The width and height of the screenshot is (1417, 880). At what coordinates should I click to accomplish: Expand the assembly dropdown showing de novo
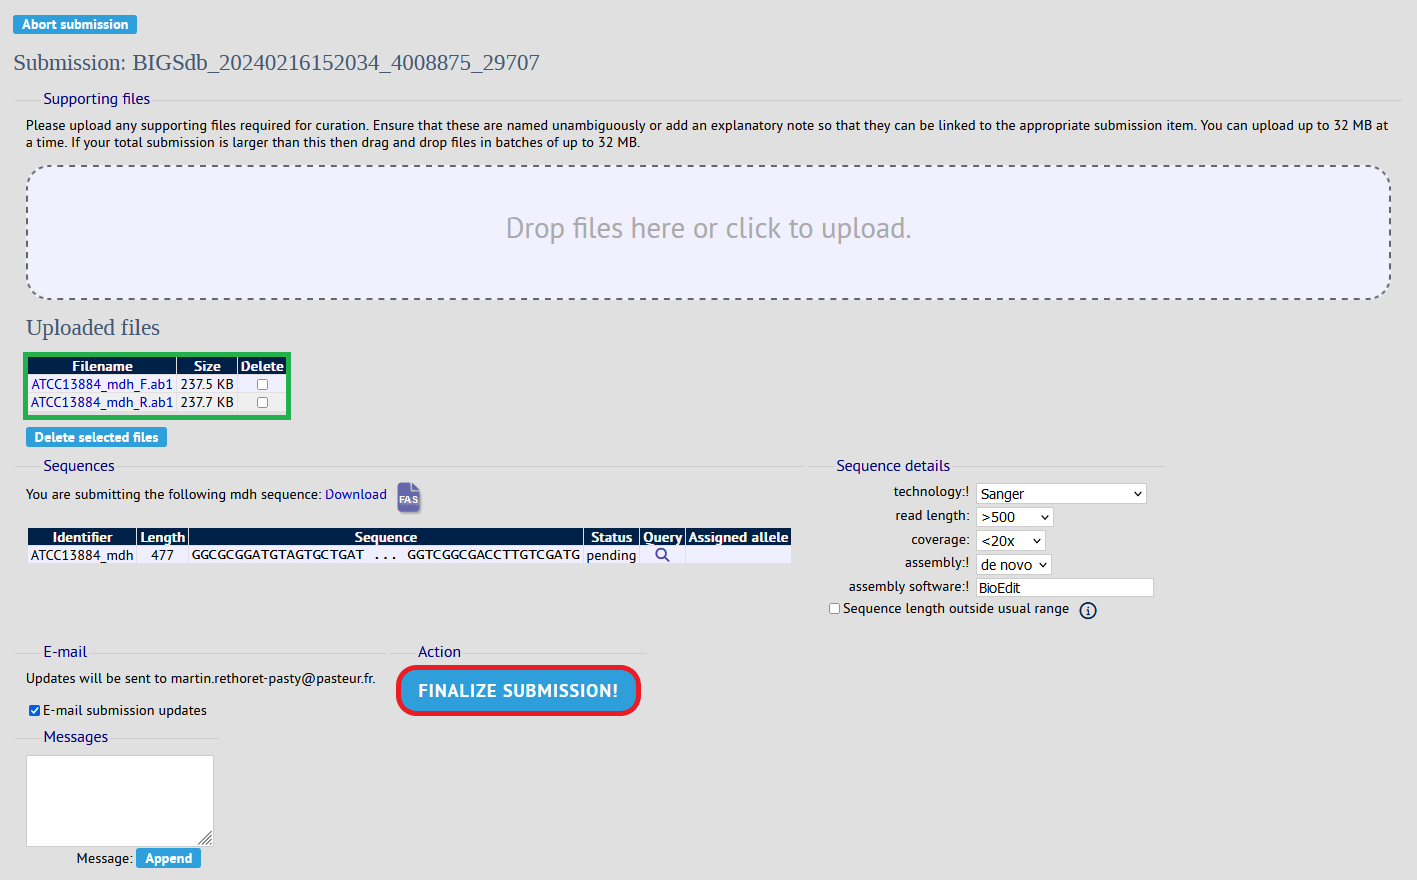click(x=1013, y=565)
